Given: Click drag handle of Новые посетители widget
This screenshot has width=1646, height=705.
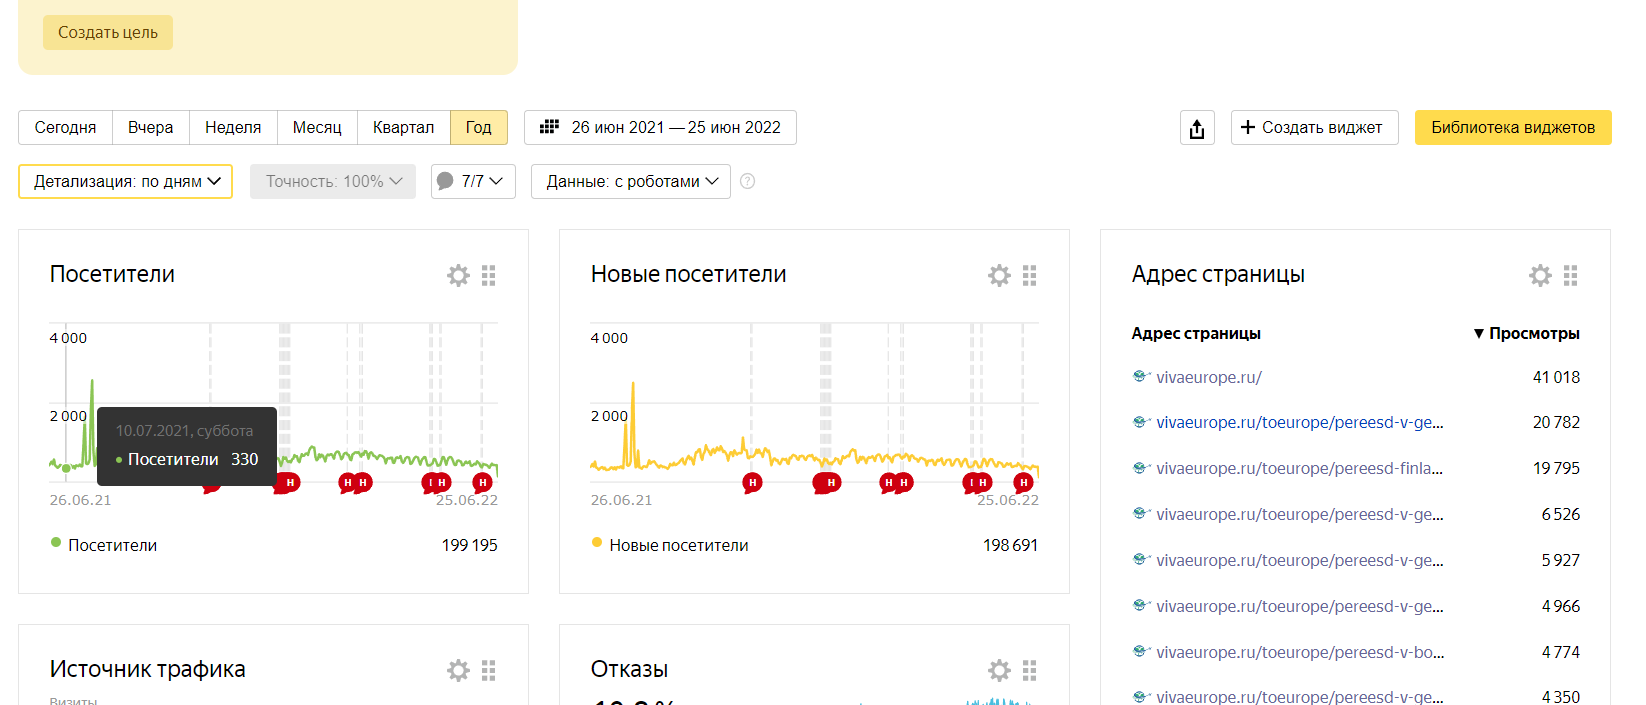Looking at the screenshot, I should click(x=1030, y=275).
